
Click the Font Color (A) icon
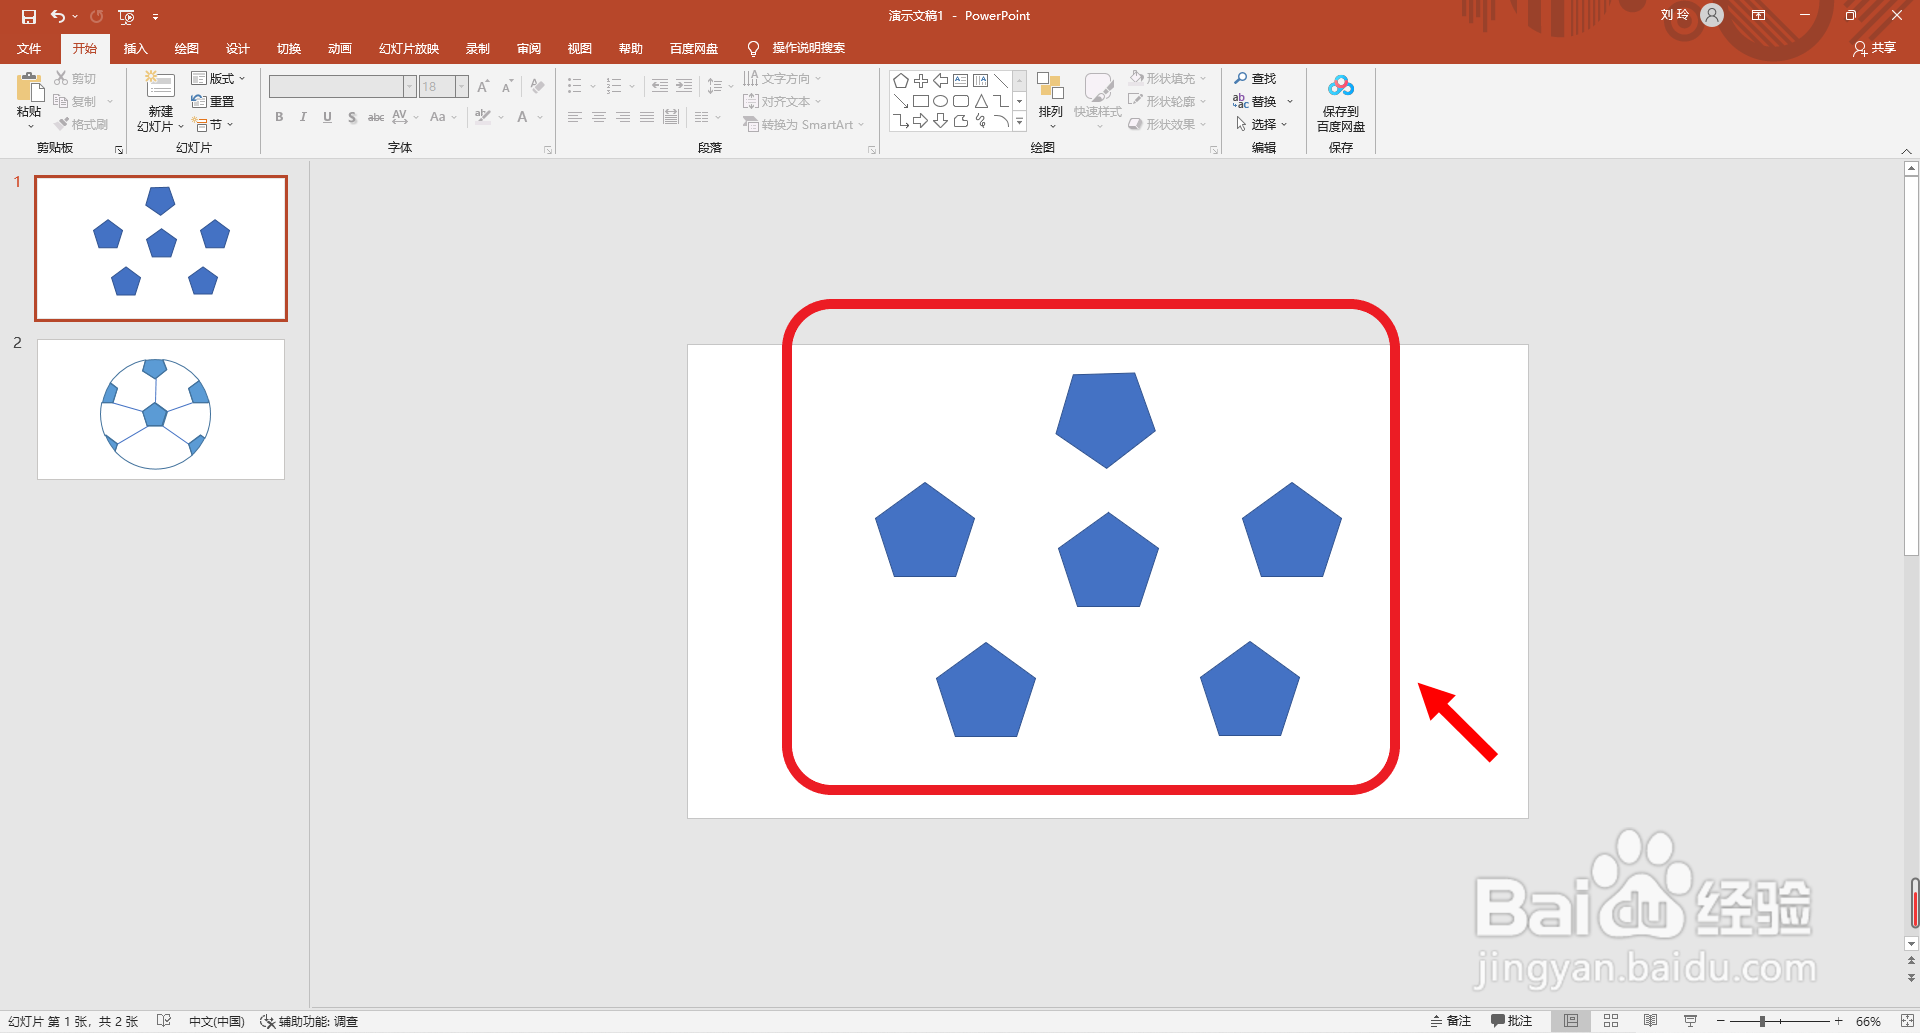522,117
